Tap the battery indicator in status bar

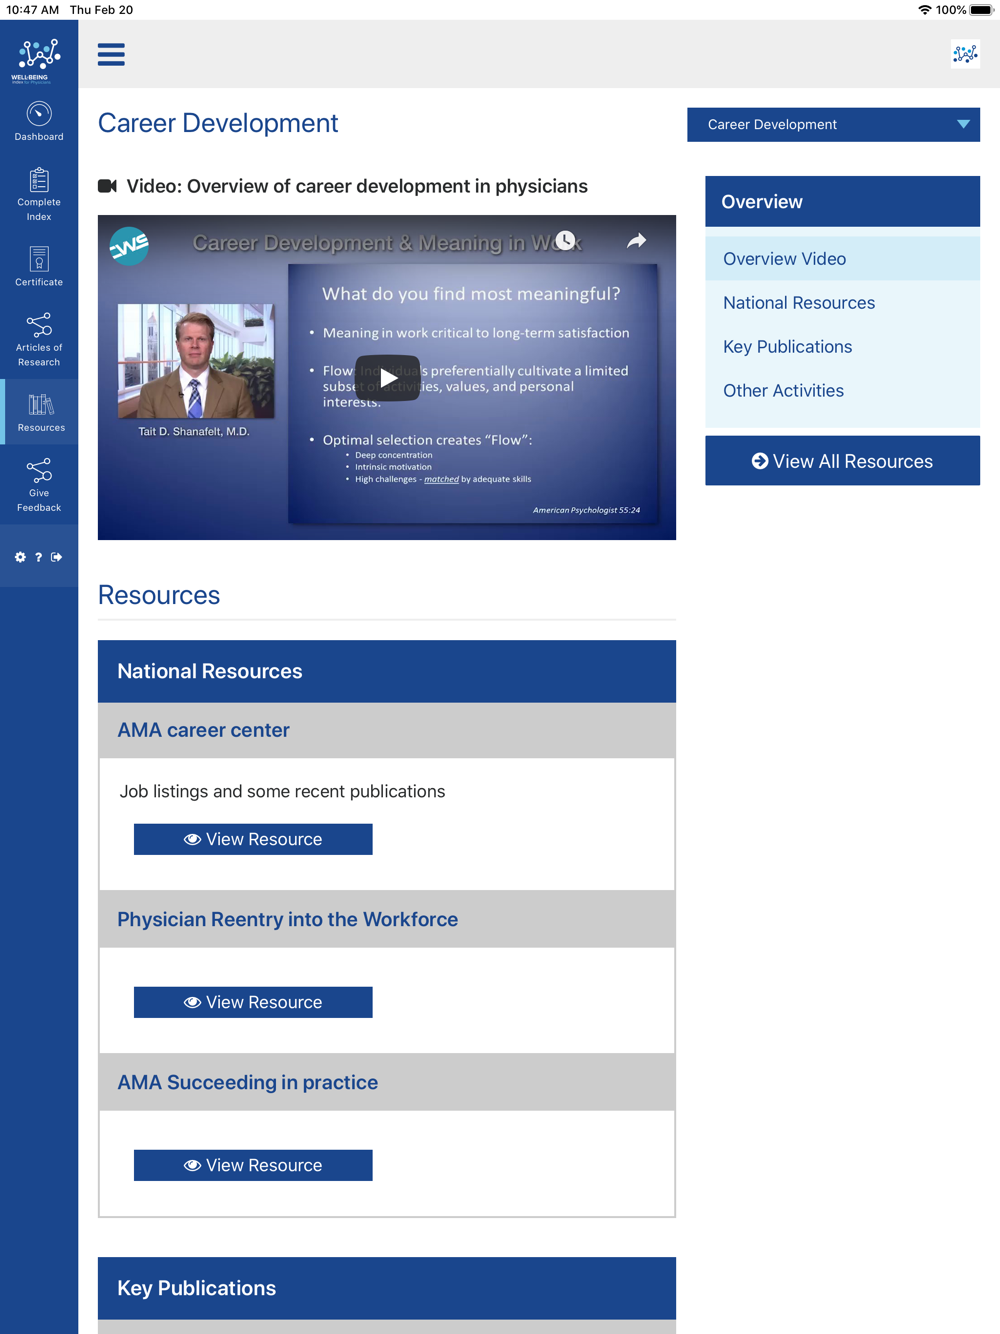tap(981, 10)
